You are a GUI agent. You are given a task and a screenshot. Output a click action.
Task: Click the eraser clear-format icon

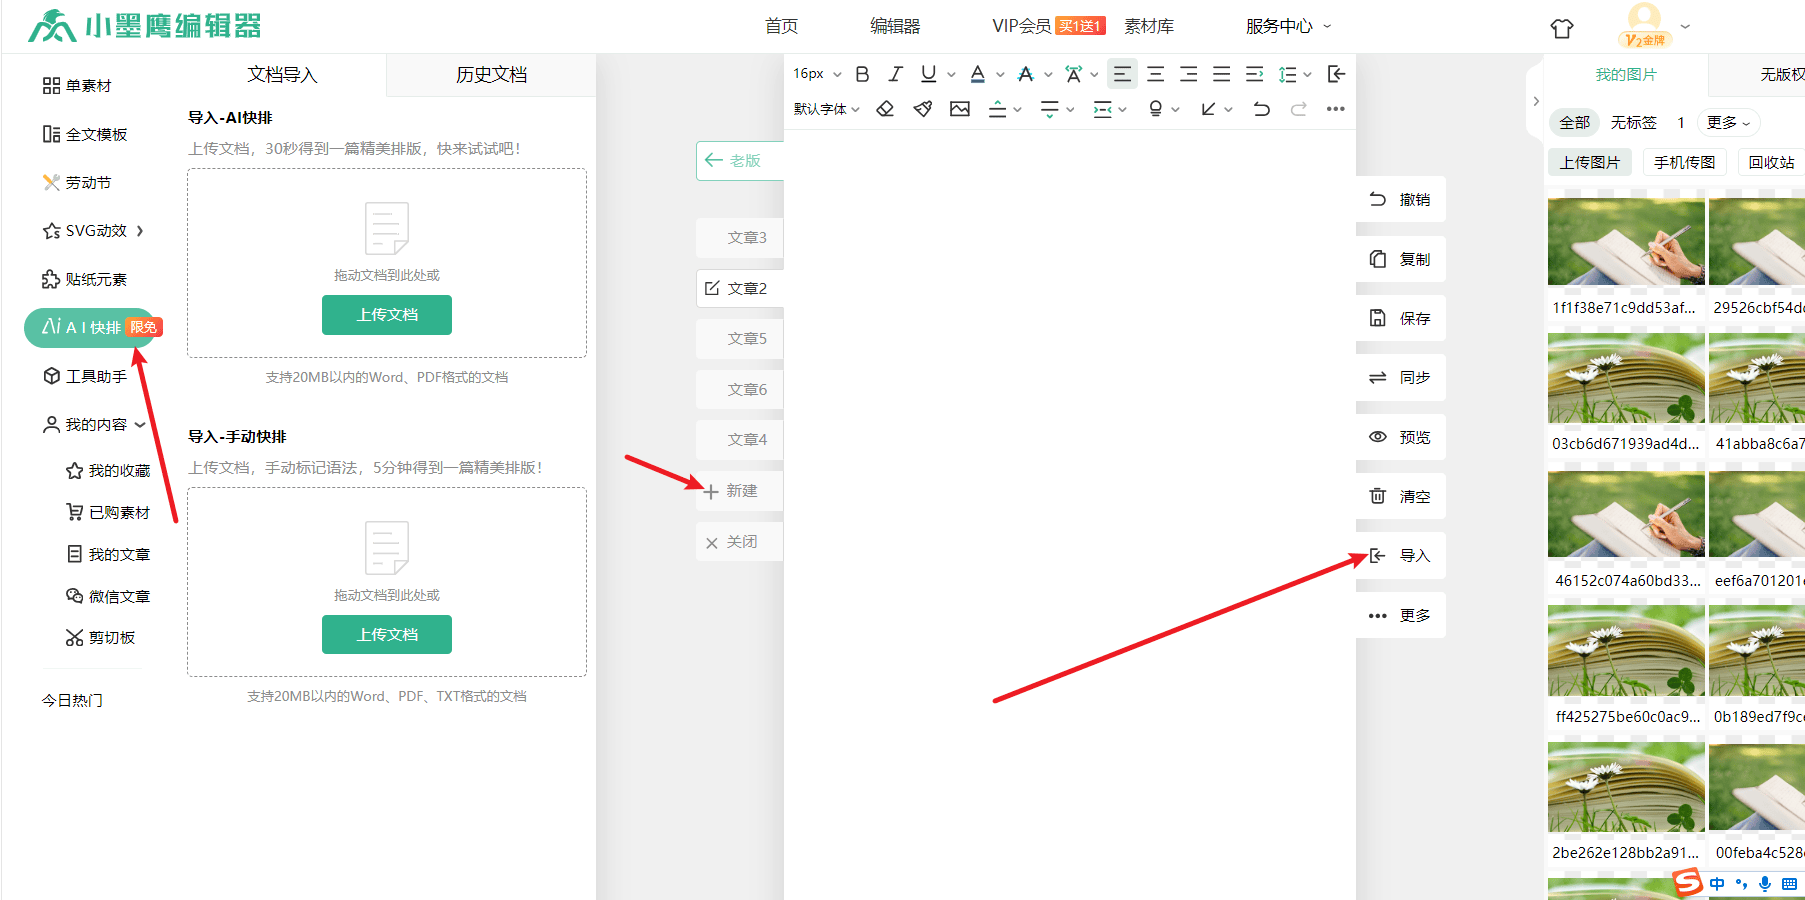pyautogui.click(x=885, y=109)
